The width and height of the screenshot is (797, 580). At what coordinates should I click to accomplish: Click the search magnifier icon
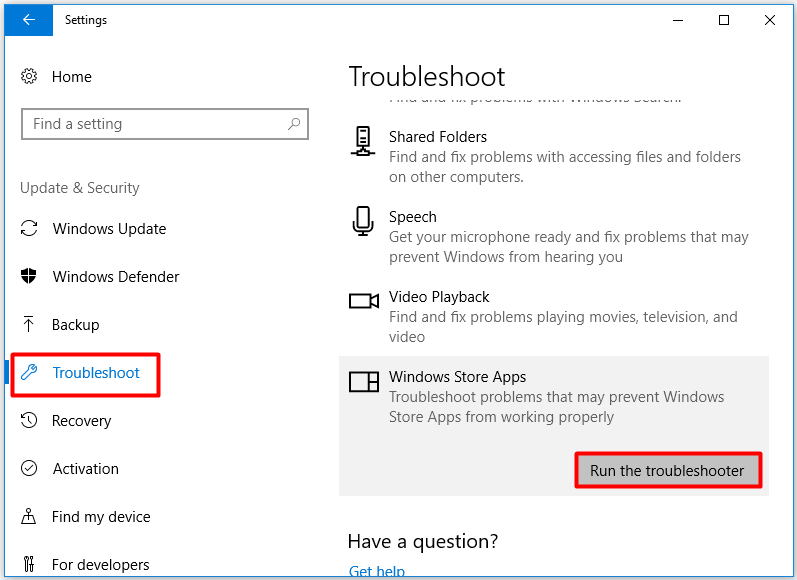pyautogui.click(x=294, y=124)
